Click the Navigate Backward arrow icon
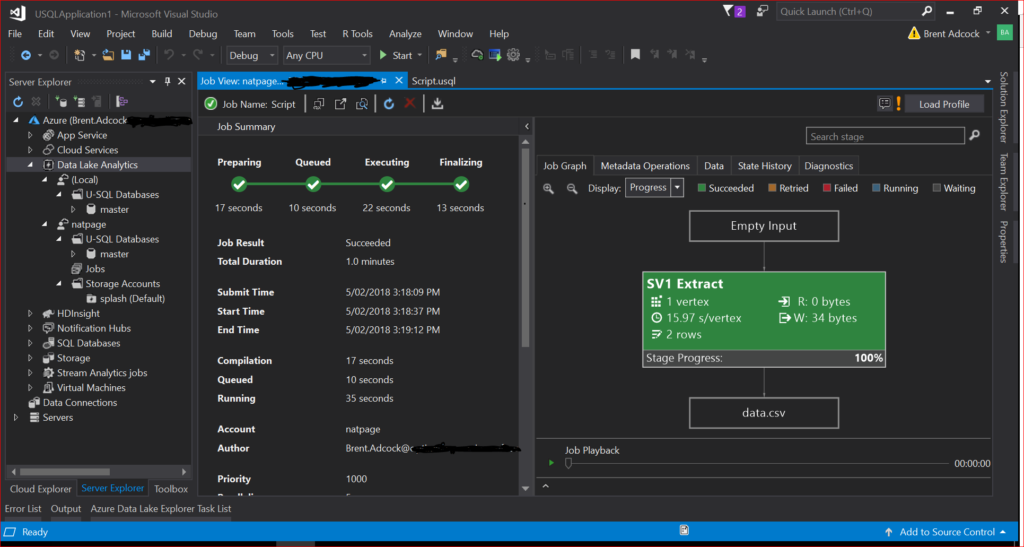The height and width of the screenshot is (547, 1024). [x=26, y=55]
